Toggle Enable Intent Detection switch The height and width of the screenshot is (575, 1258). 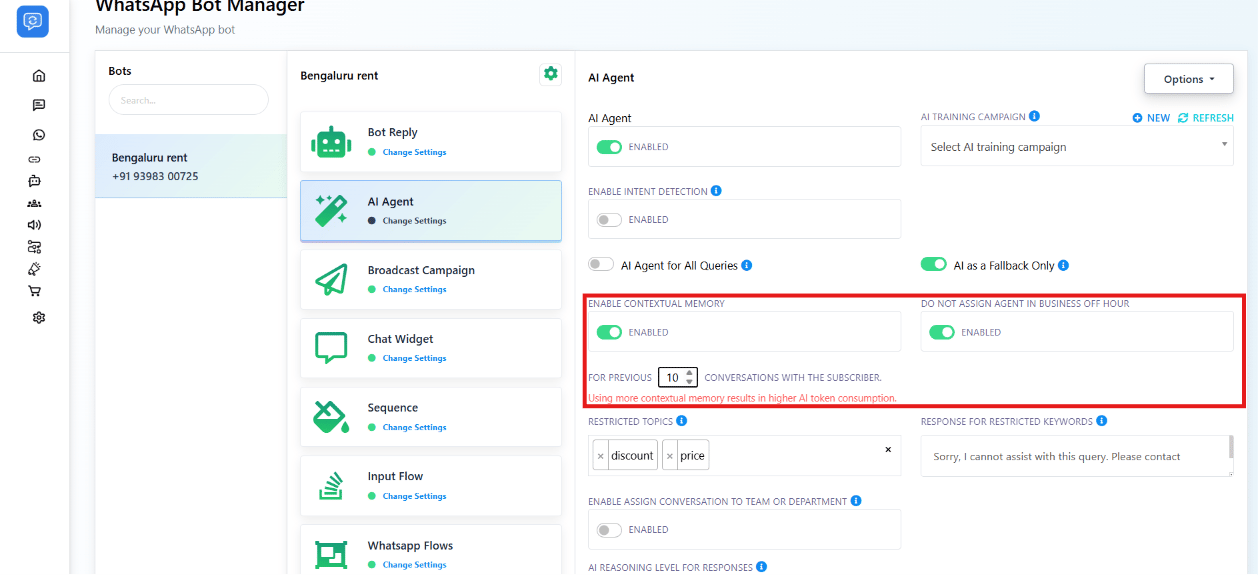(609, 220)
